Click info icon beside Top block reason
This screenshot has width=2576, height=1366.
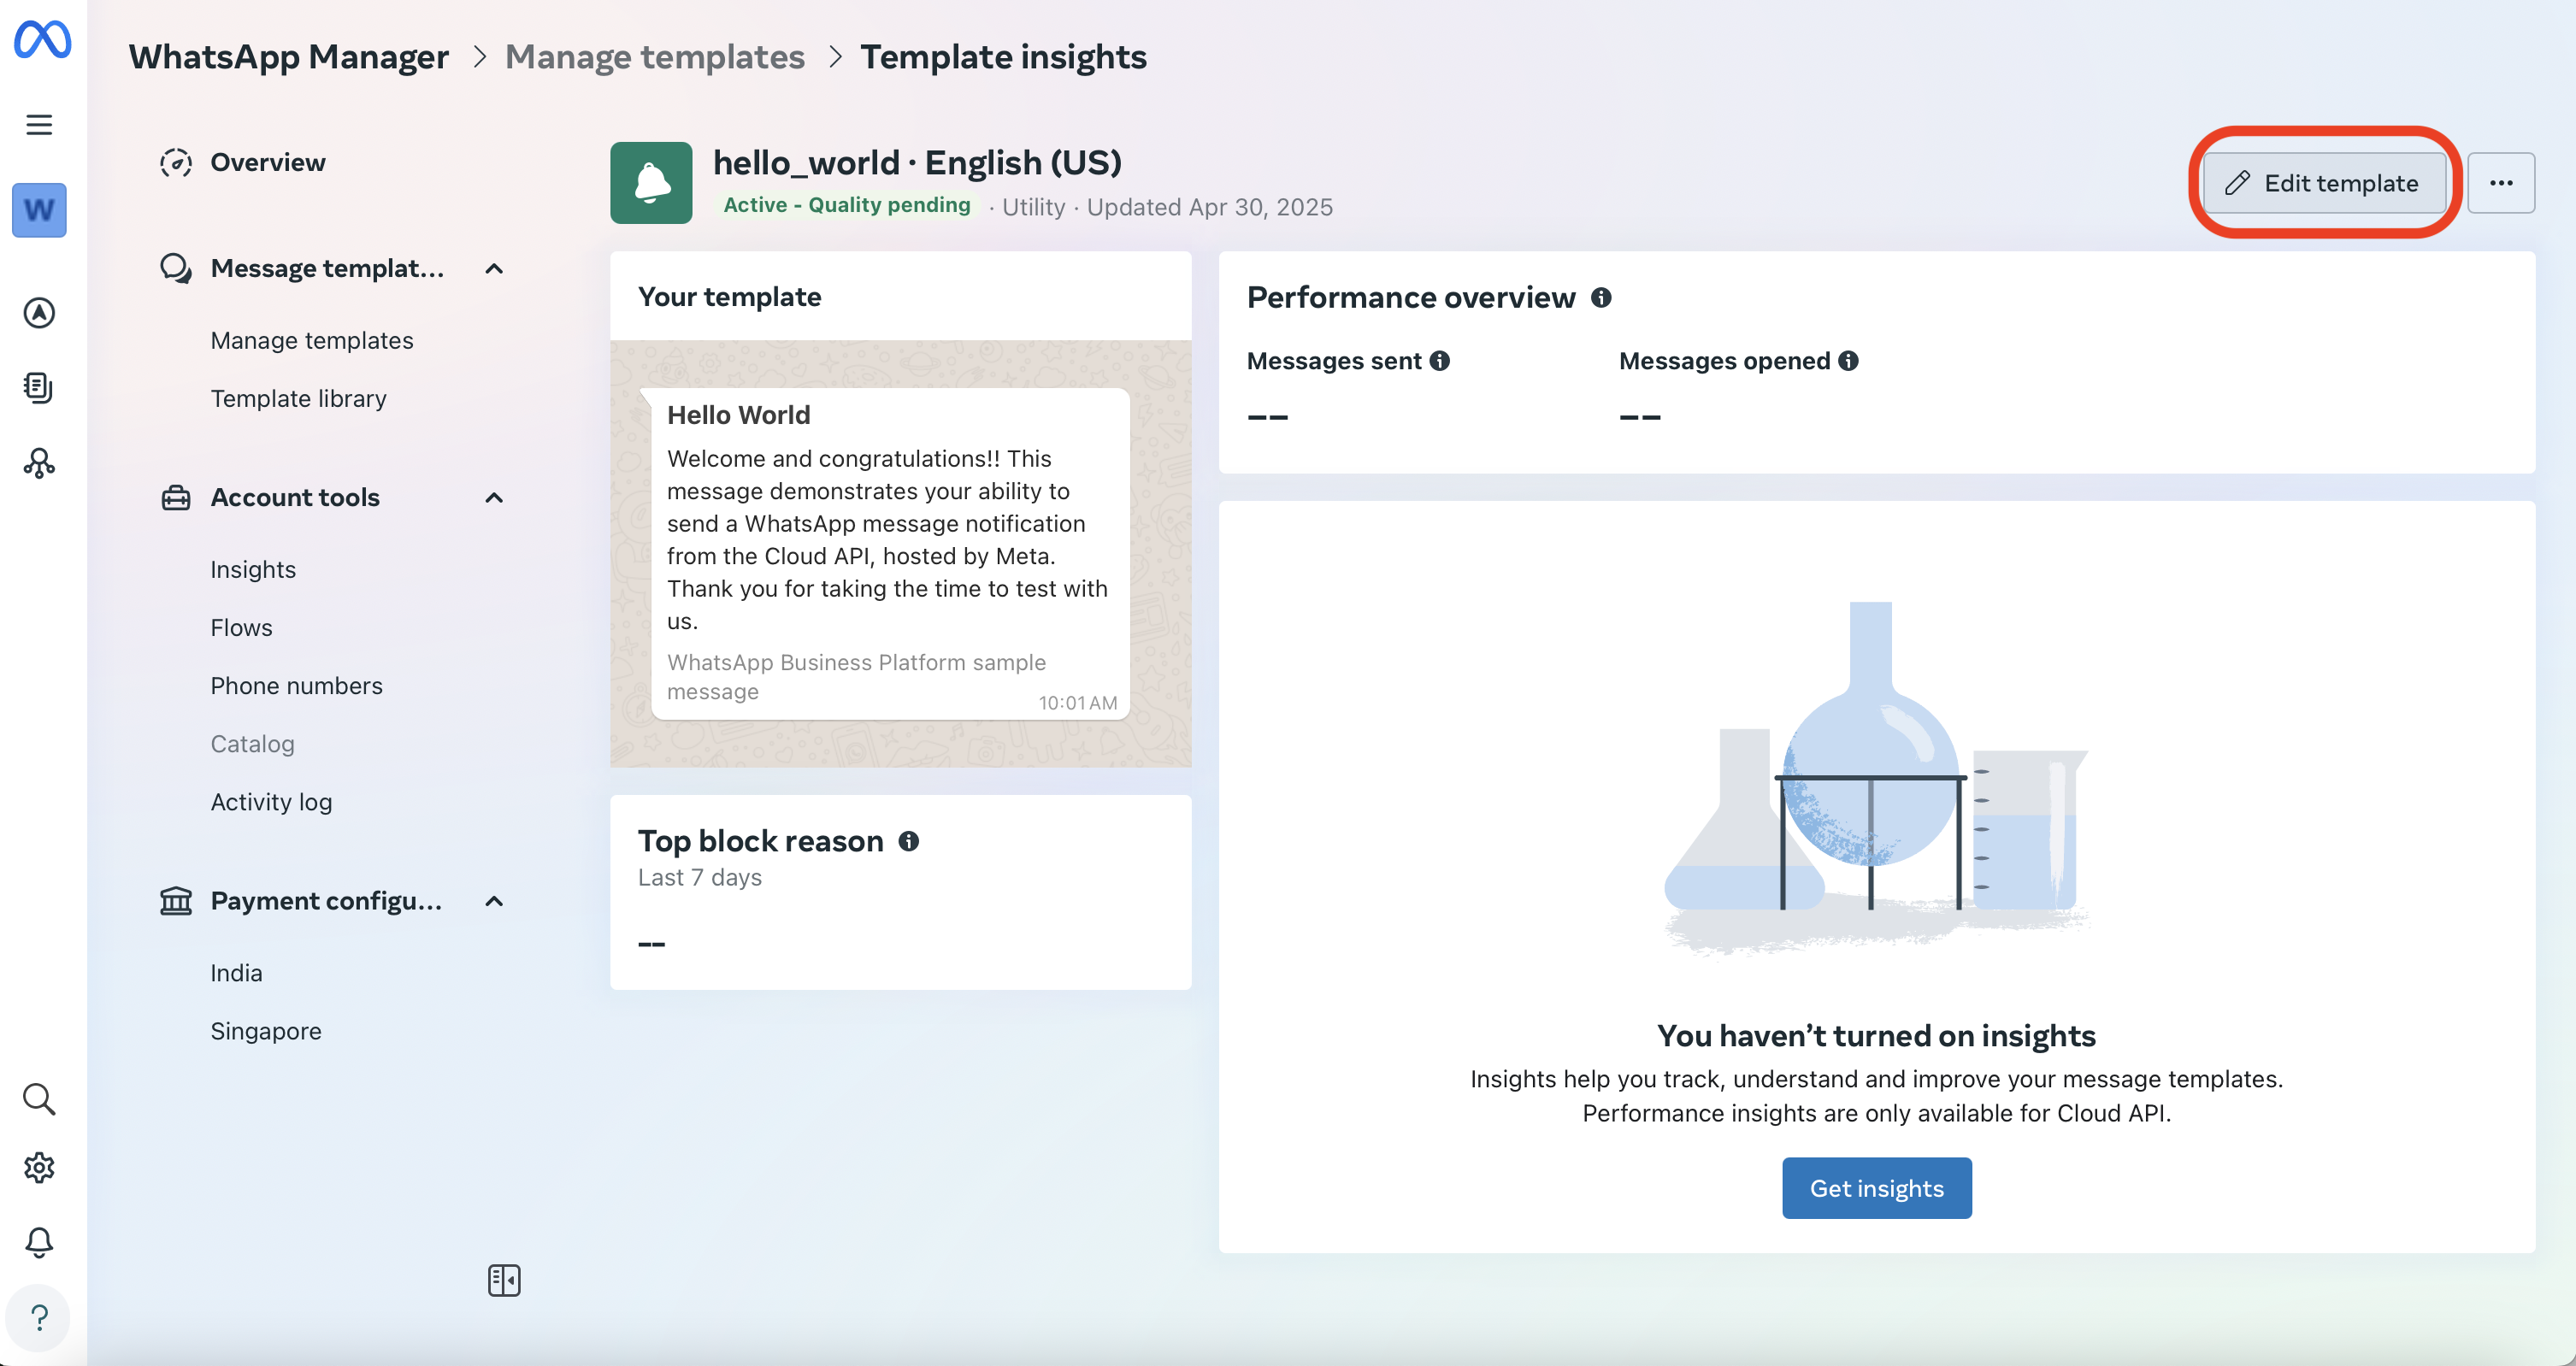point(909,841)
